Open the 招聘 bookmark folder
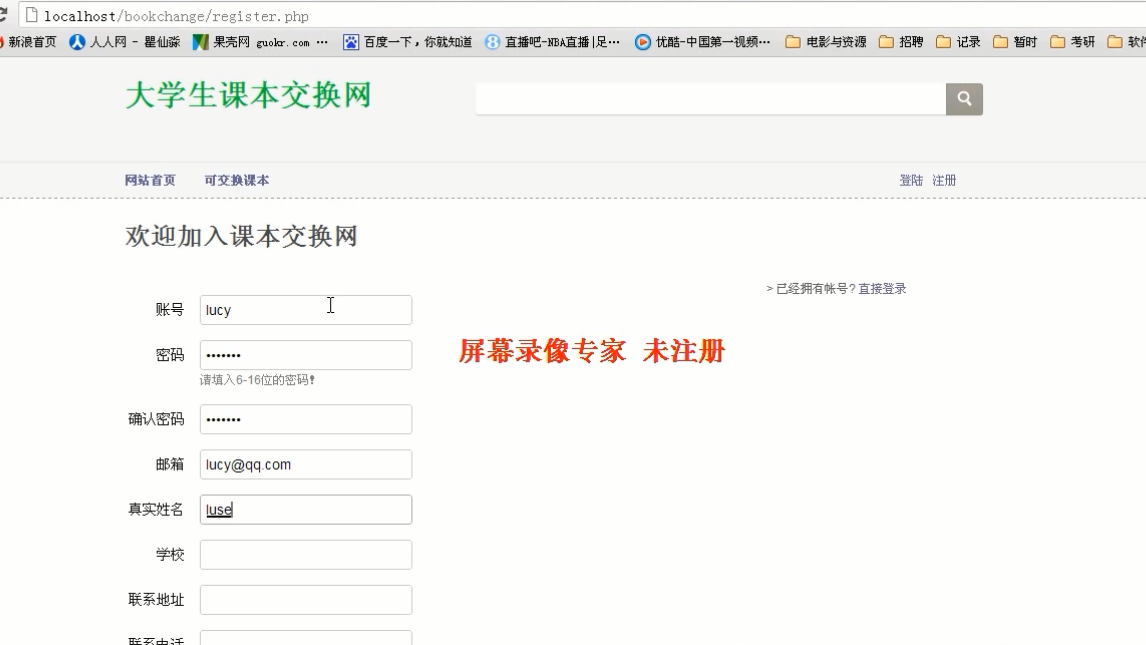This screenshot has width=1146, height=645. click(x=901, y=42)
